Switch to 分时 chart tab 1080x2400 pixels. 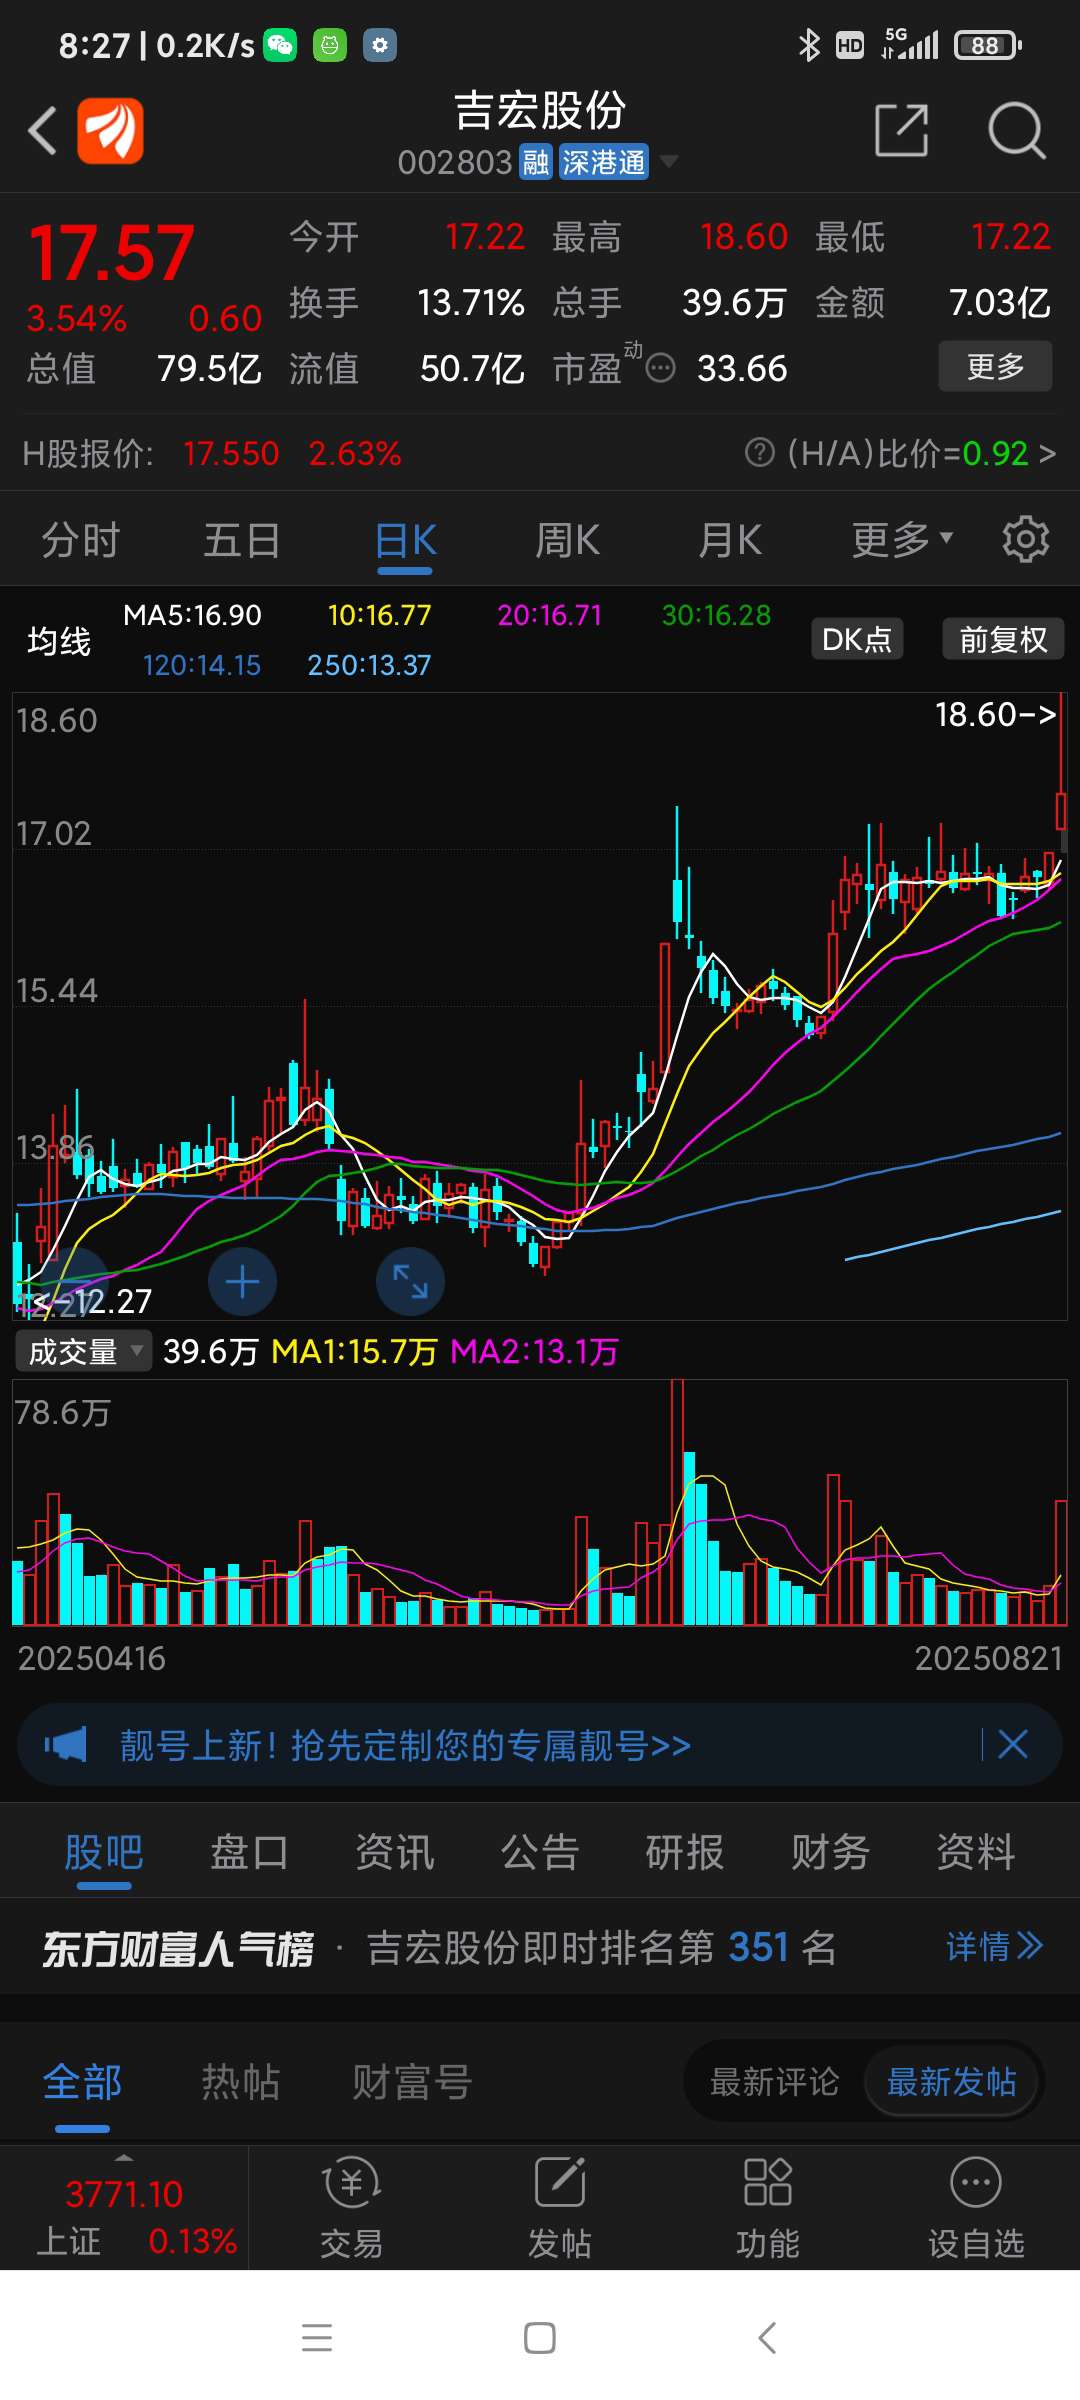tap(80, 540)
